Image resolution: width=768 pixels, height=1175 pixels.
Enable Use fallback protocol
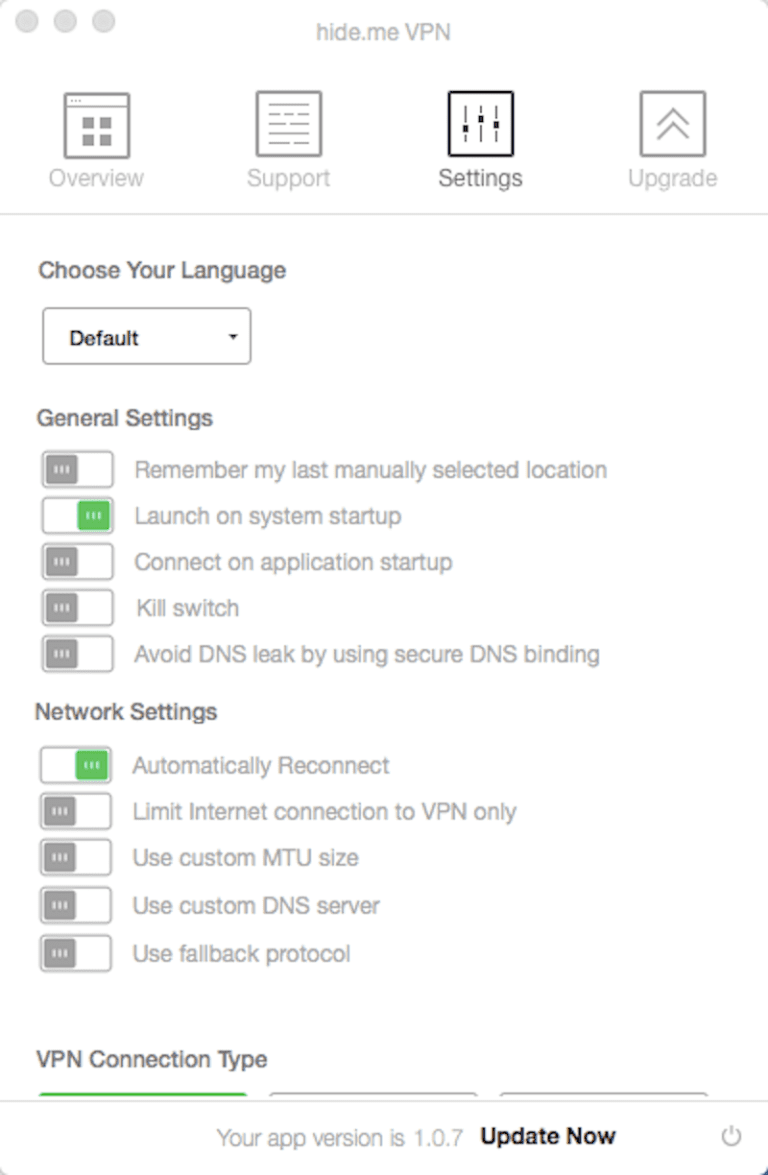(x=76, y=954)
